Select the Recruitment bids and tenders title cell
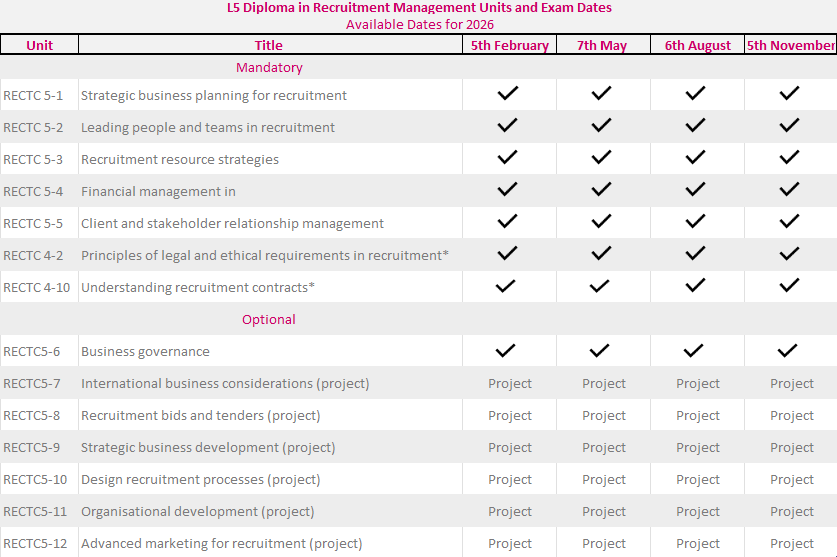Image resolution: width=837 pixels, height=557 pixels. coord(201,416)
